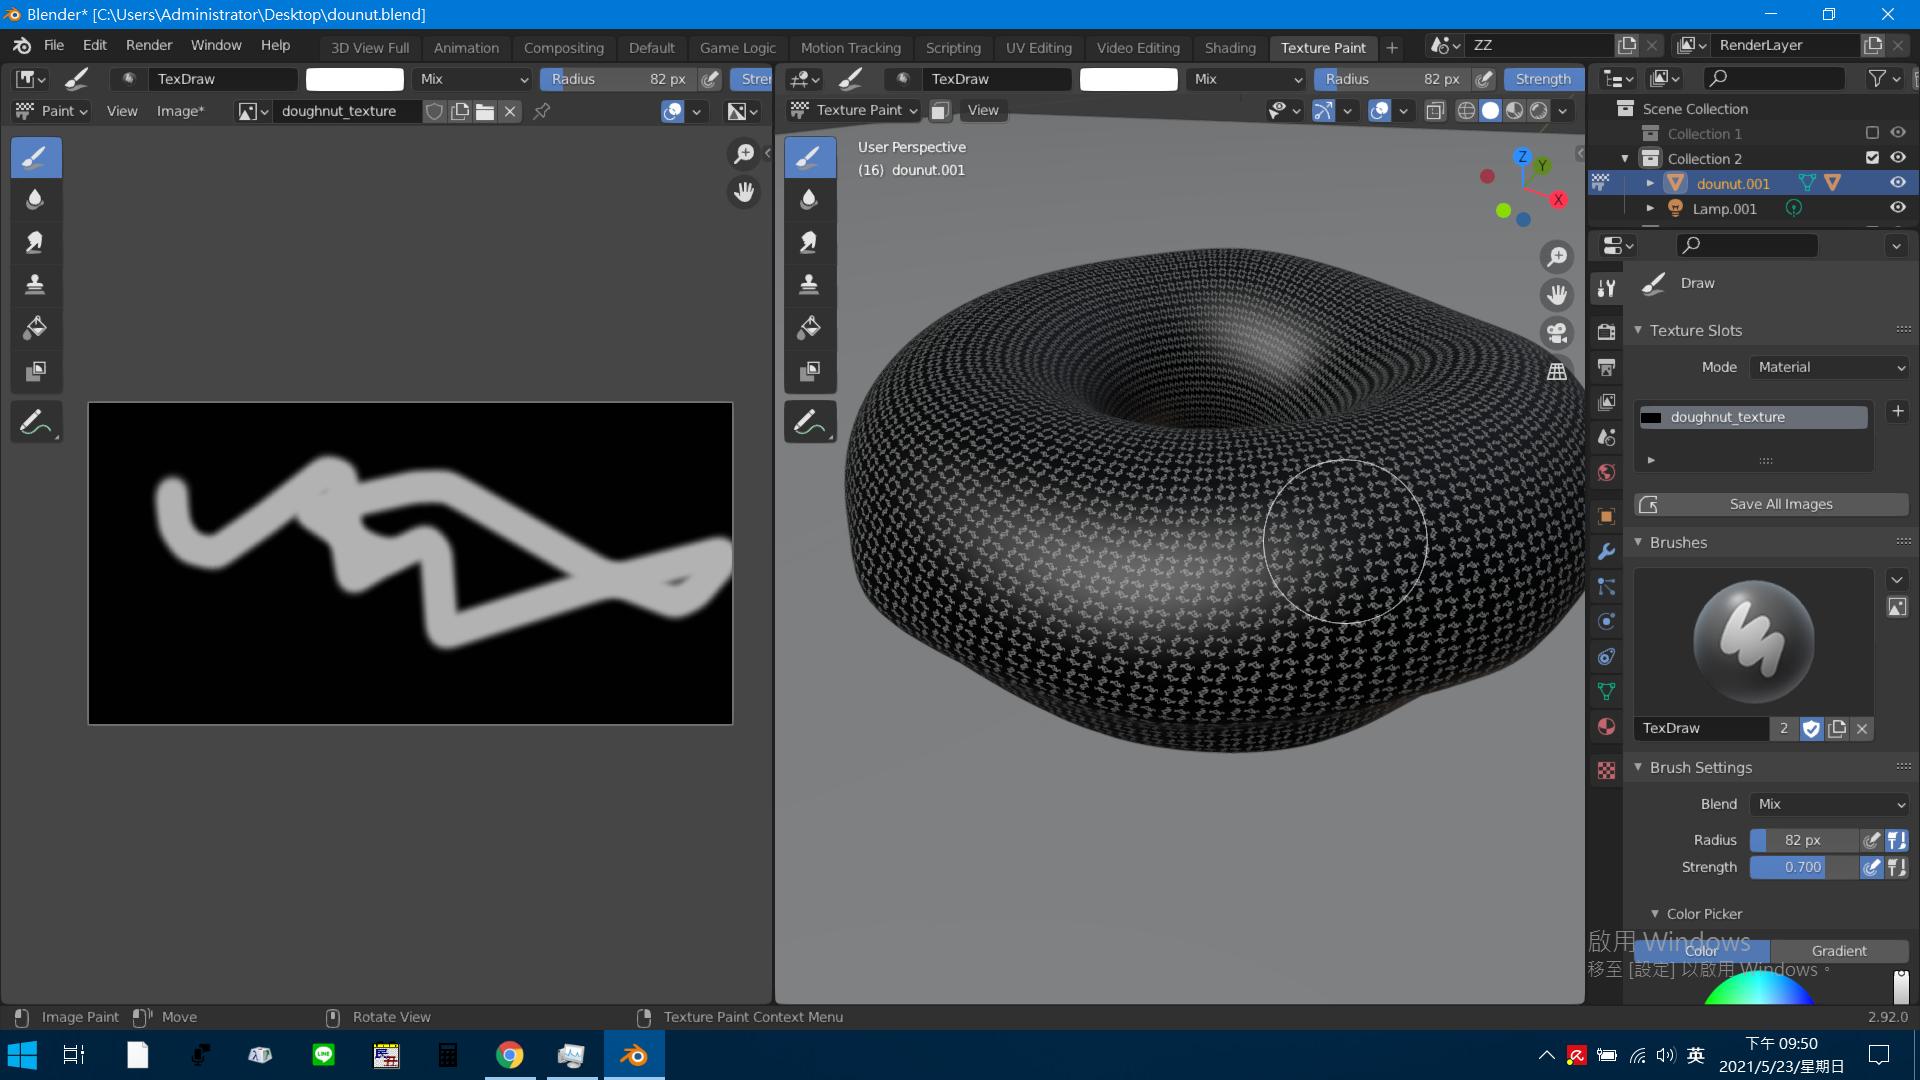Screen dimensions: 1920x1080
Task: Expand the Brushes panel
Action: pos(1642,542)
